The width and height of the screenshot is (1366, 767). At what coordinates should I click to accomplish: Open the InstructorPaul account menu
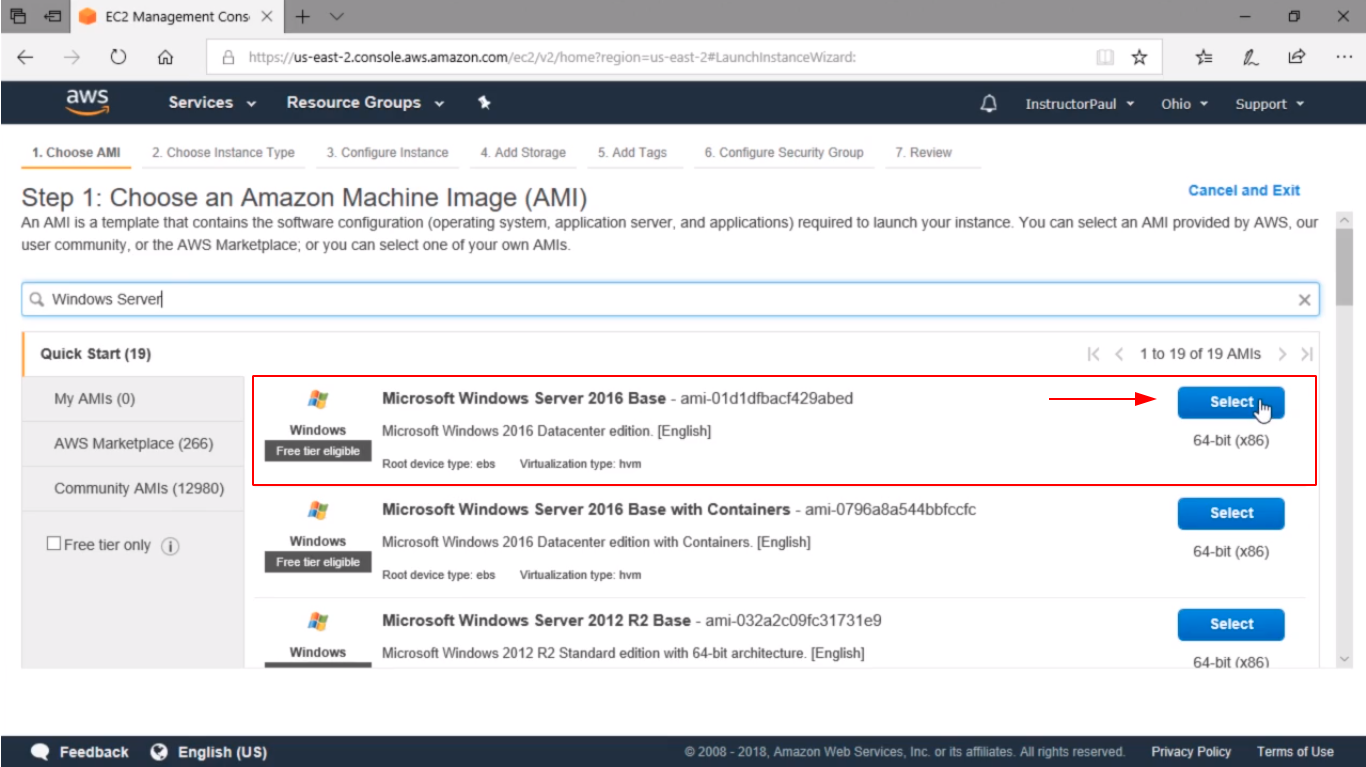click(1080, 104)
